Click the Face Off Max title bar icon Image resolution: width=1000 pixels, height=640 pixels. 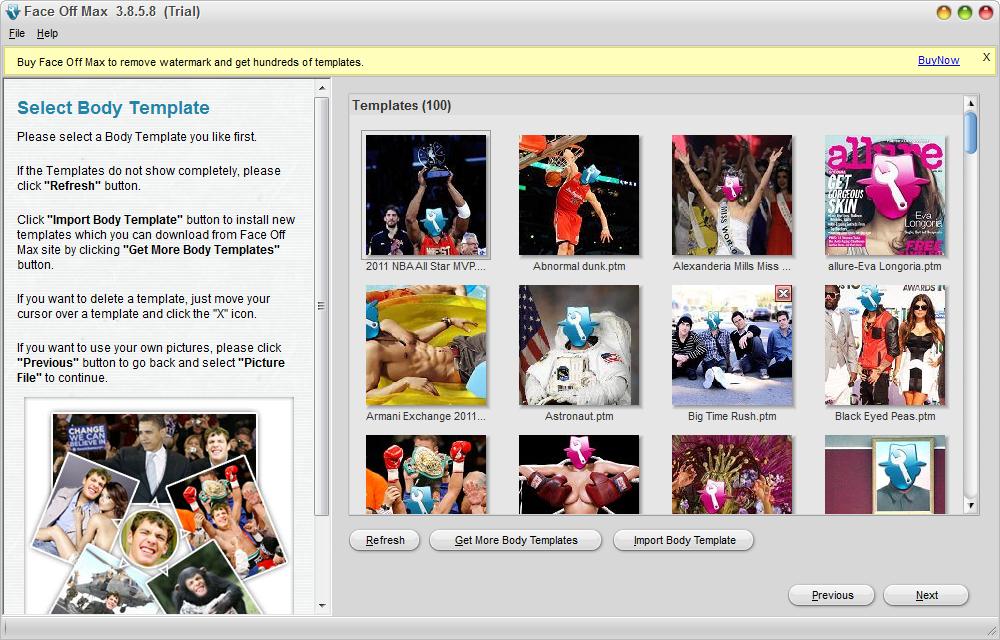13,12
